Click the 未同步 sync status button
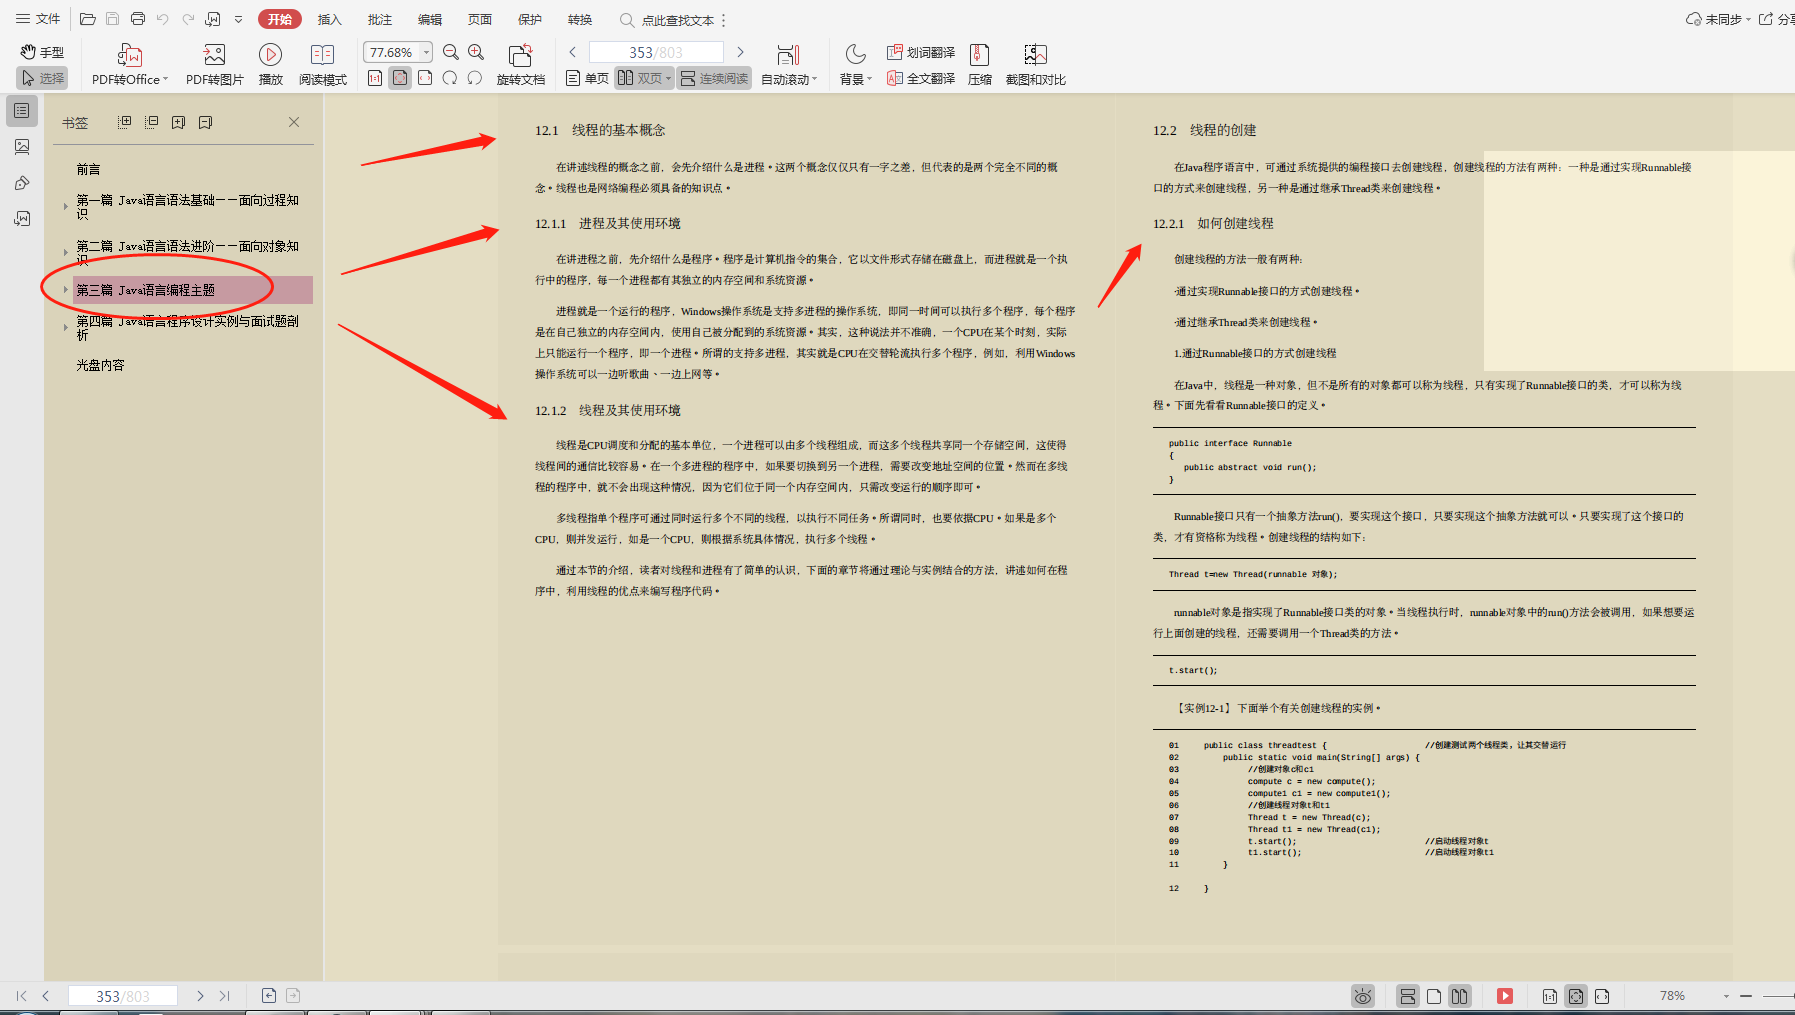The height and width of the screenshot is (1015, 1795). click(x=1718, y=19)
